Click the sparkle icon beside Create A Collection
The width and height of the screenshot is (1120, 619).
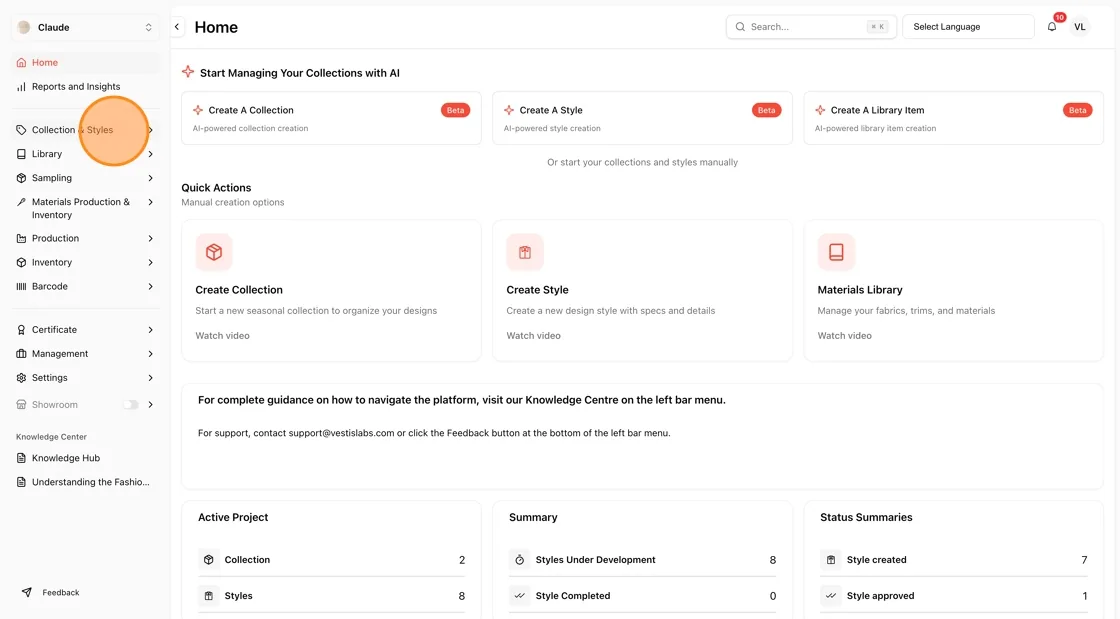[198, 110]
